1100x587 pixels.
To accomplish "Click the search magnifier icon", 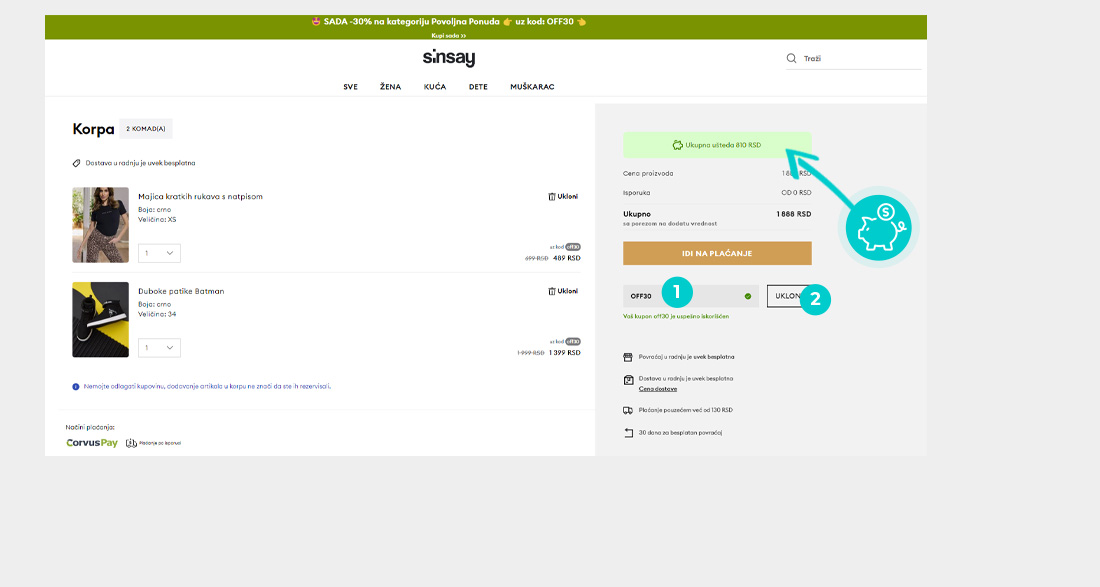I will tap(791, 59).
